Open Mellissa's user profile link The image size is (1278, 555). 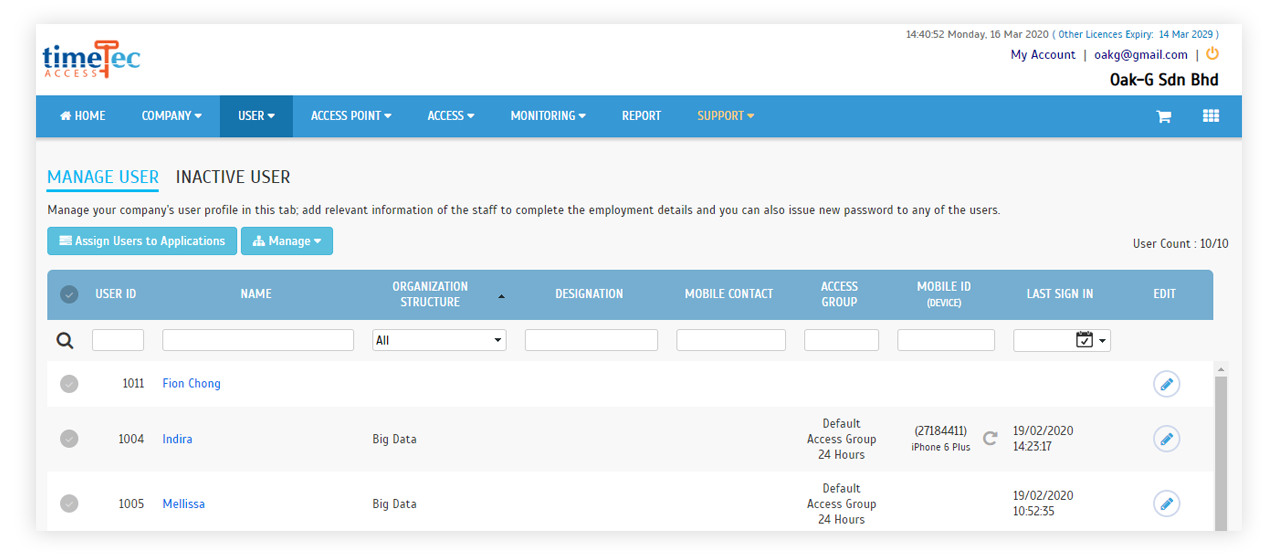pyautogui.click(x=184, y=504)
